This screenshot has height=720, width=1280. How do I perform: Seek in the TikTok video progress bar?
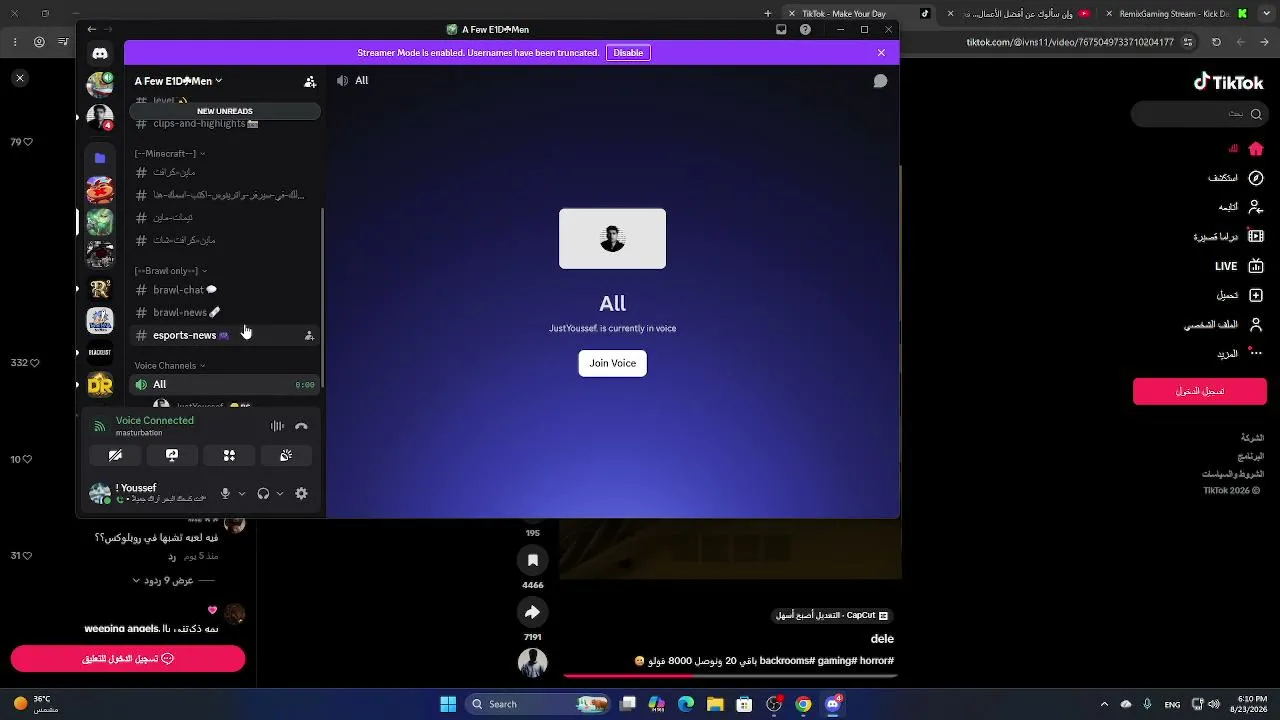[729, 676]
